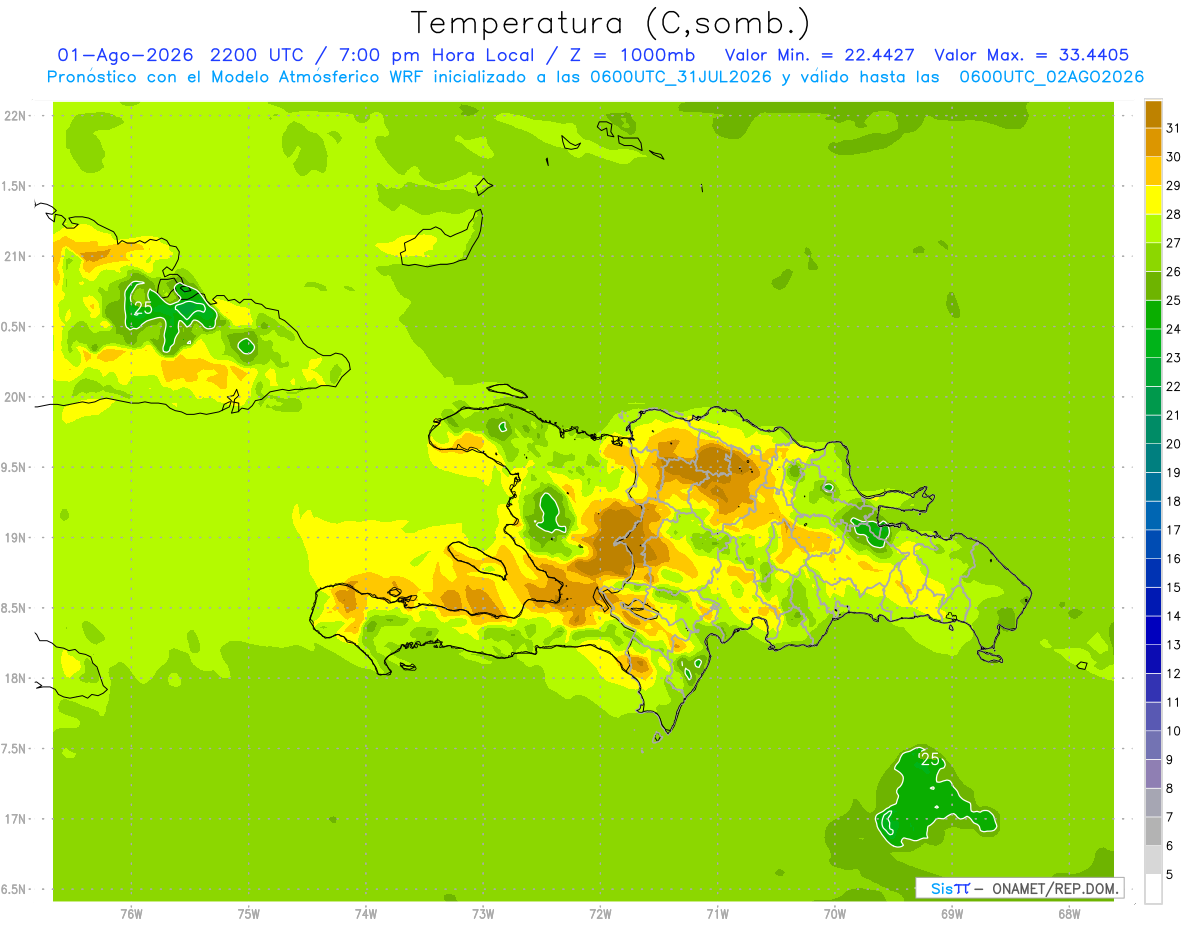This screenshot has height=927, width=1200.
Task: Click the "75W" longitude axis label
Action: (x=249, y=913)
